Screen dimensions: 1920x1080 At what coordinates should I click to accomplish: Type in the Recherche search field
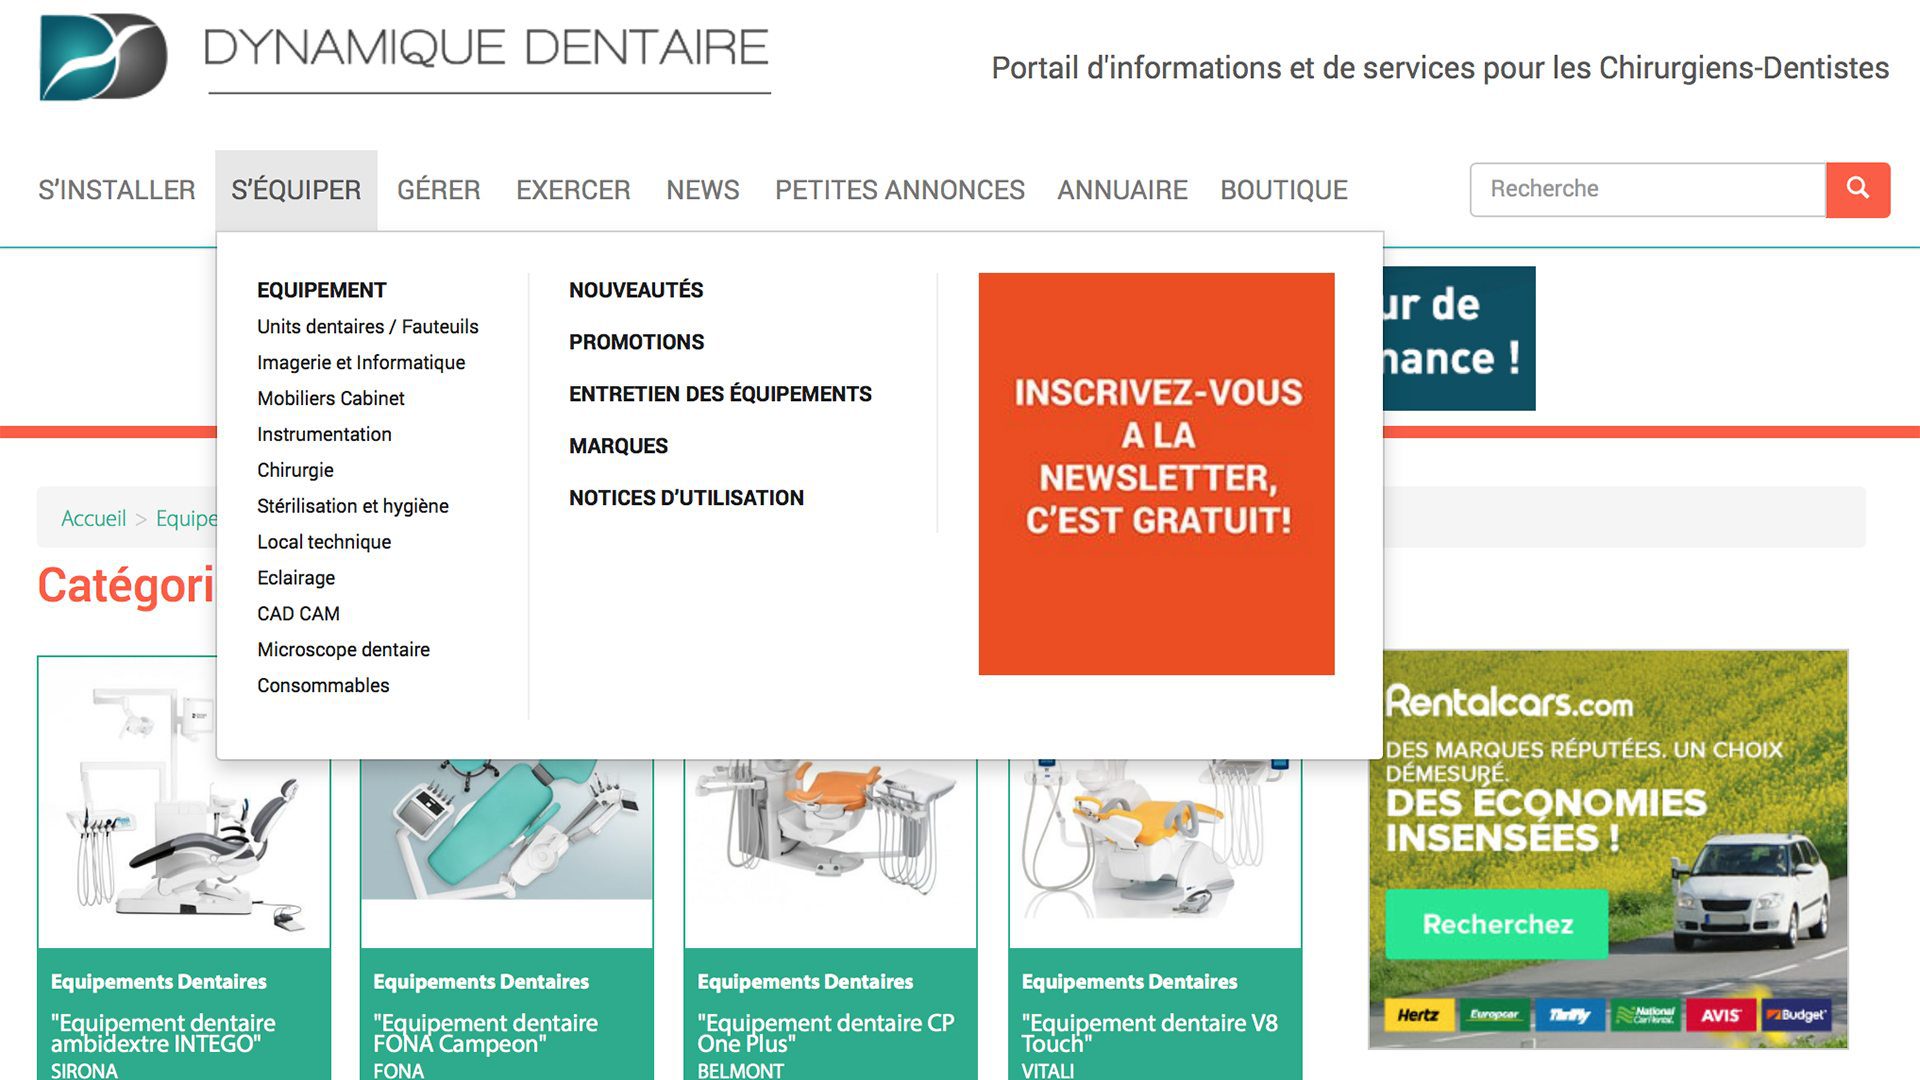(1646, 189)
